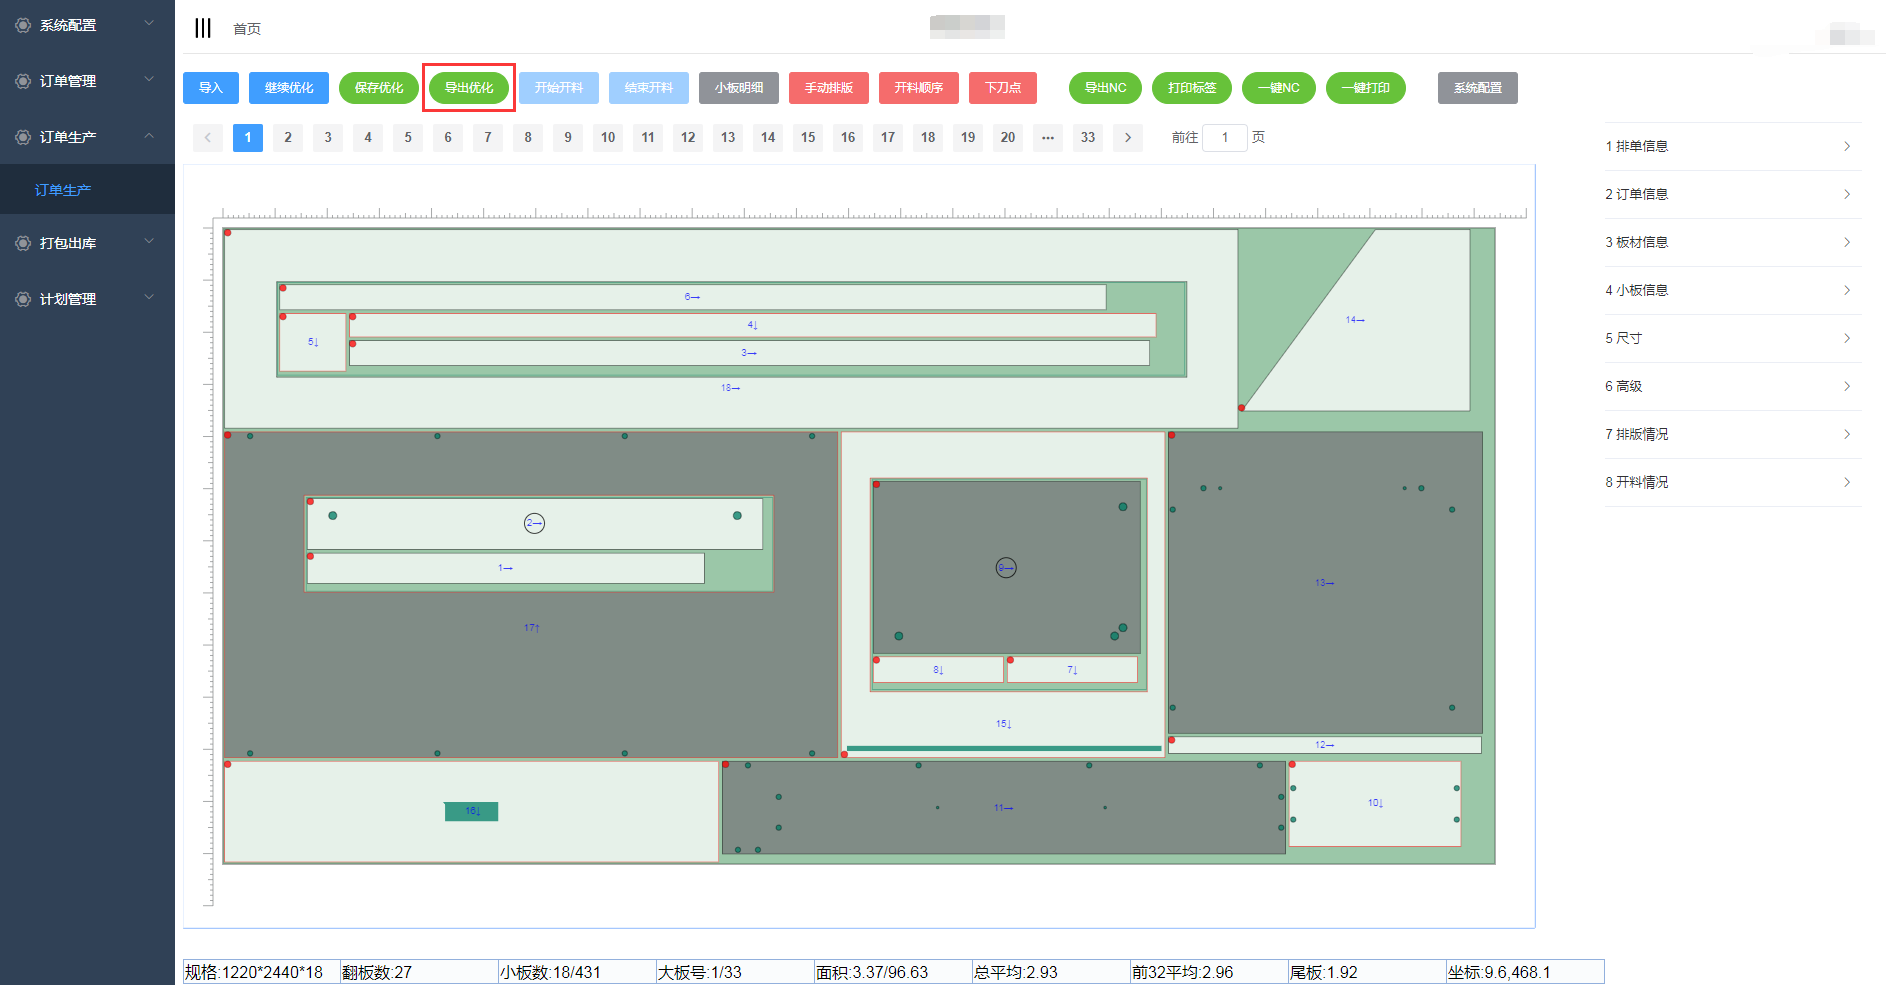1886x985 pixels.
Task: Click the 计划管理 sidebar icon
Action: click(x=23, y=299)
